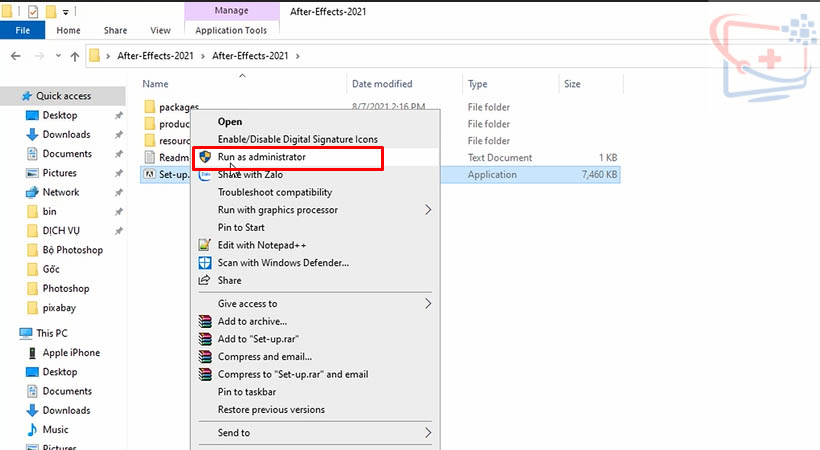Image resolution: width=820 pixels, height=450 pixels.
Task: Click the Set-up application file icon
Action: pos(150,175)
